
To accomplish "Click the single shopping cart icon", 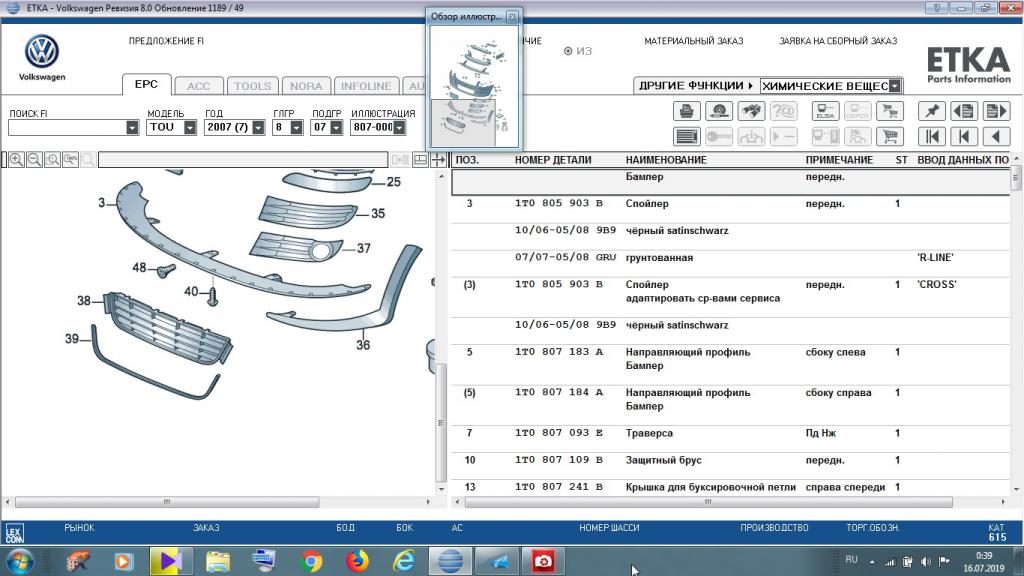I will point(890,136).
